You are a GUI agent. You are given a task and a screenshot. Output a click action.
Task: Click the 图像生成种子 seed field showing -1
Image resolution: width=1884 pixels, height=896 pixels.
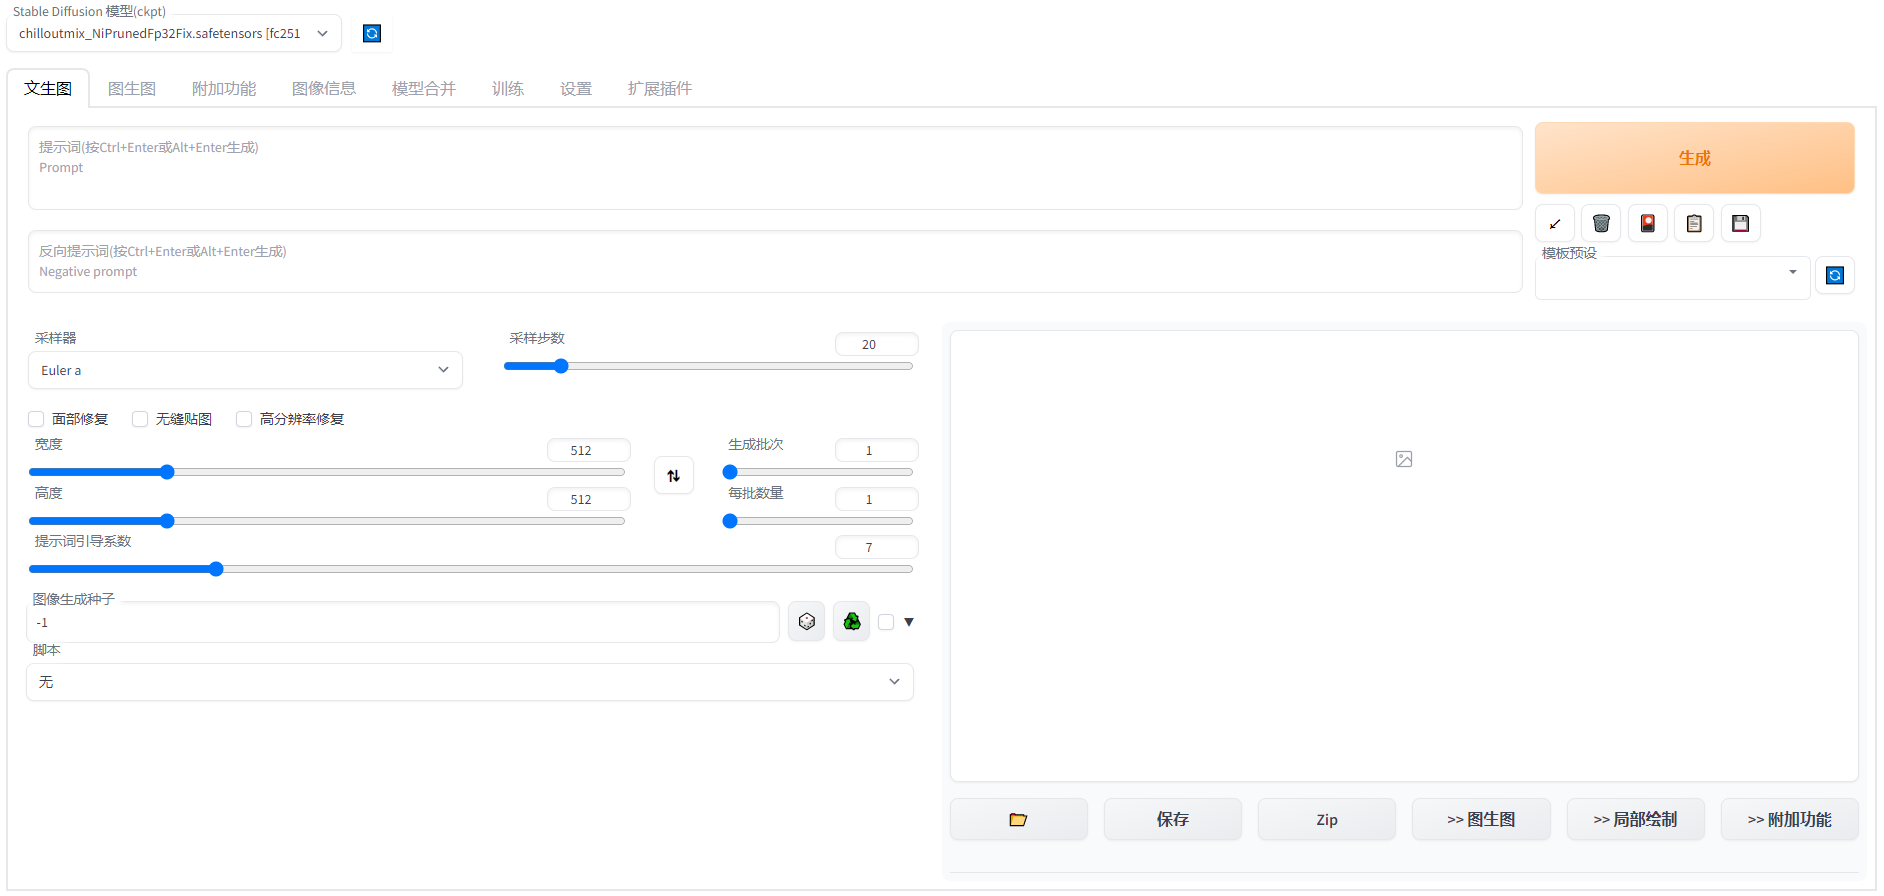[x=403, y=623]
